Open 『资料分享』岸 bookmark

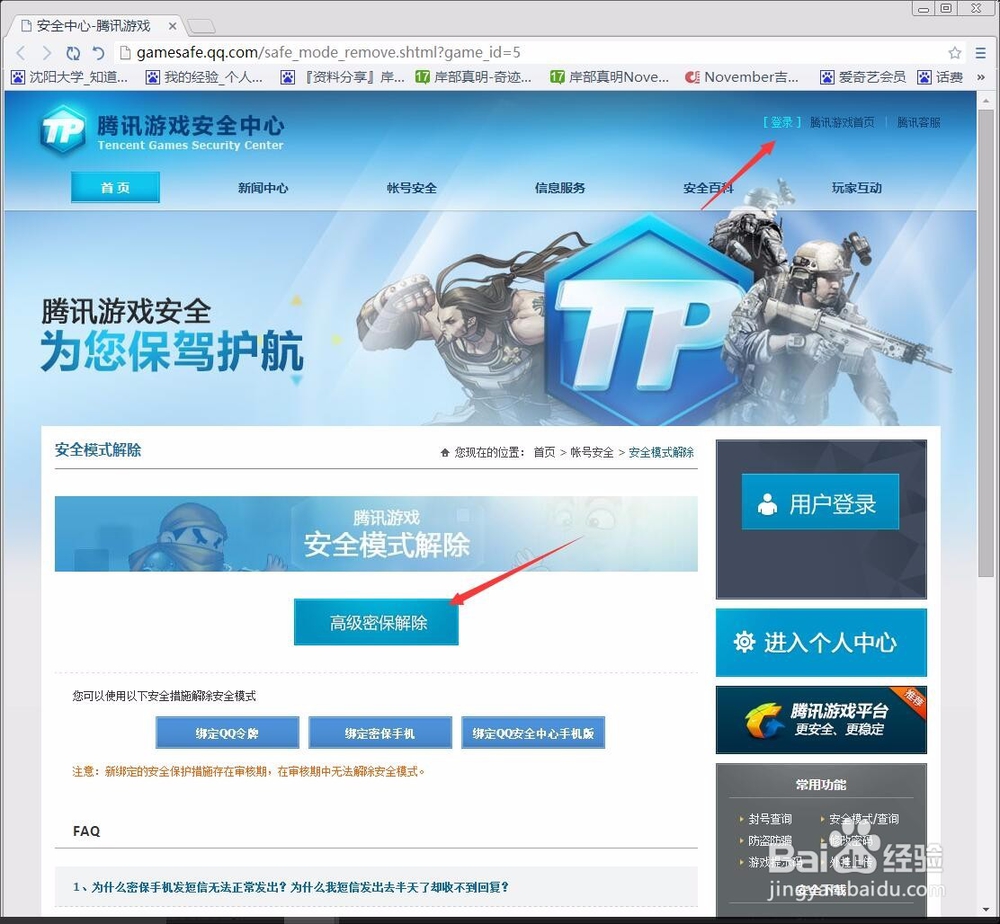(342, 77)
